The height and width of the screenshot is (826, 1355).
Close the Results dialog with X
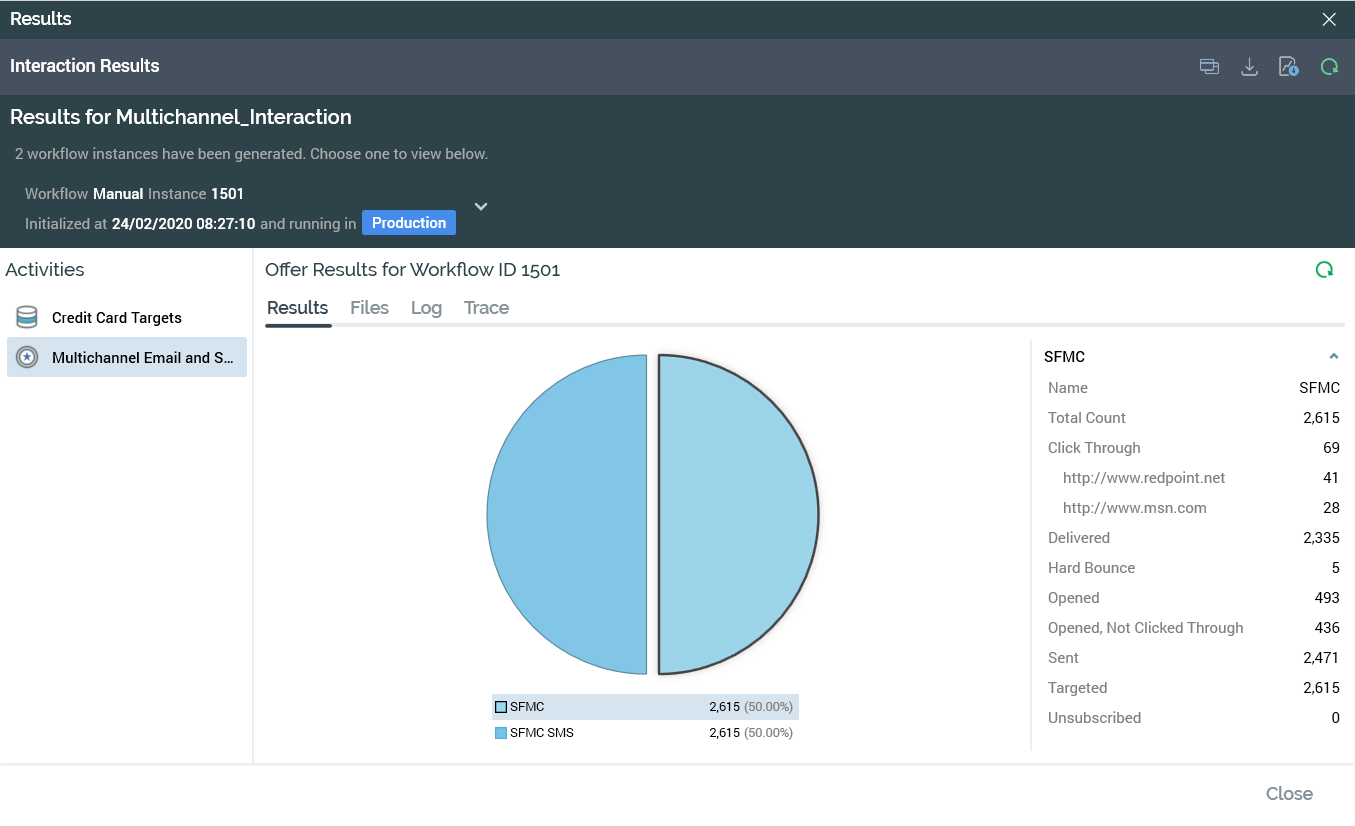click(1329, 20)
